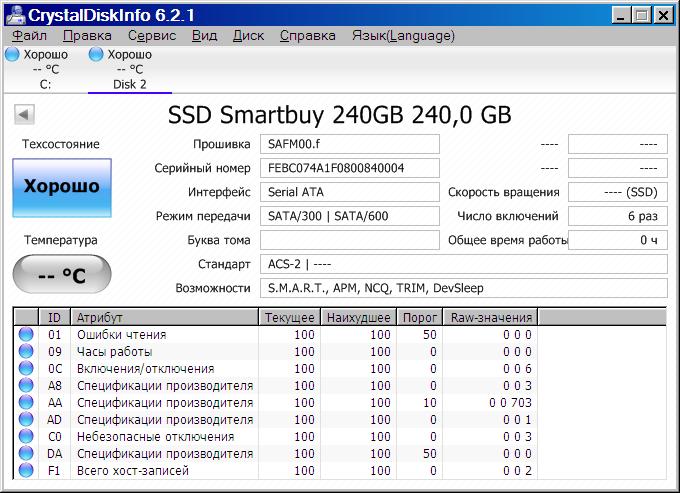Click the firmware field SAFM00.f
680x493 pixels.
coord(350,144)
